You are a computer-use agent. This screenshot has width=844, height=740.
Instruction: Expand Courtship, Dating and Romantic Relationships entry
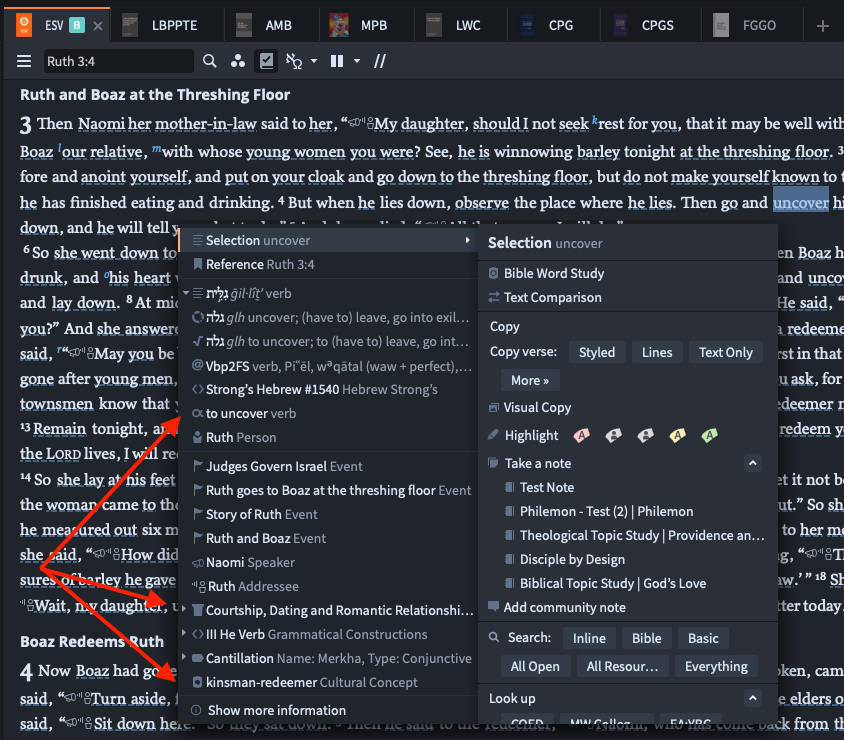(x=185, y=610)
